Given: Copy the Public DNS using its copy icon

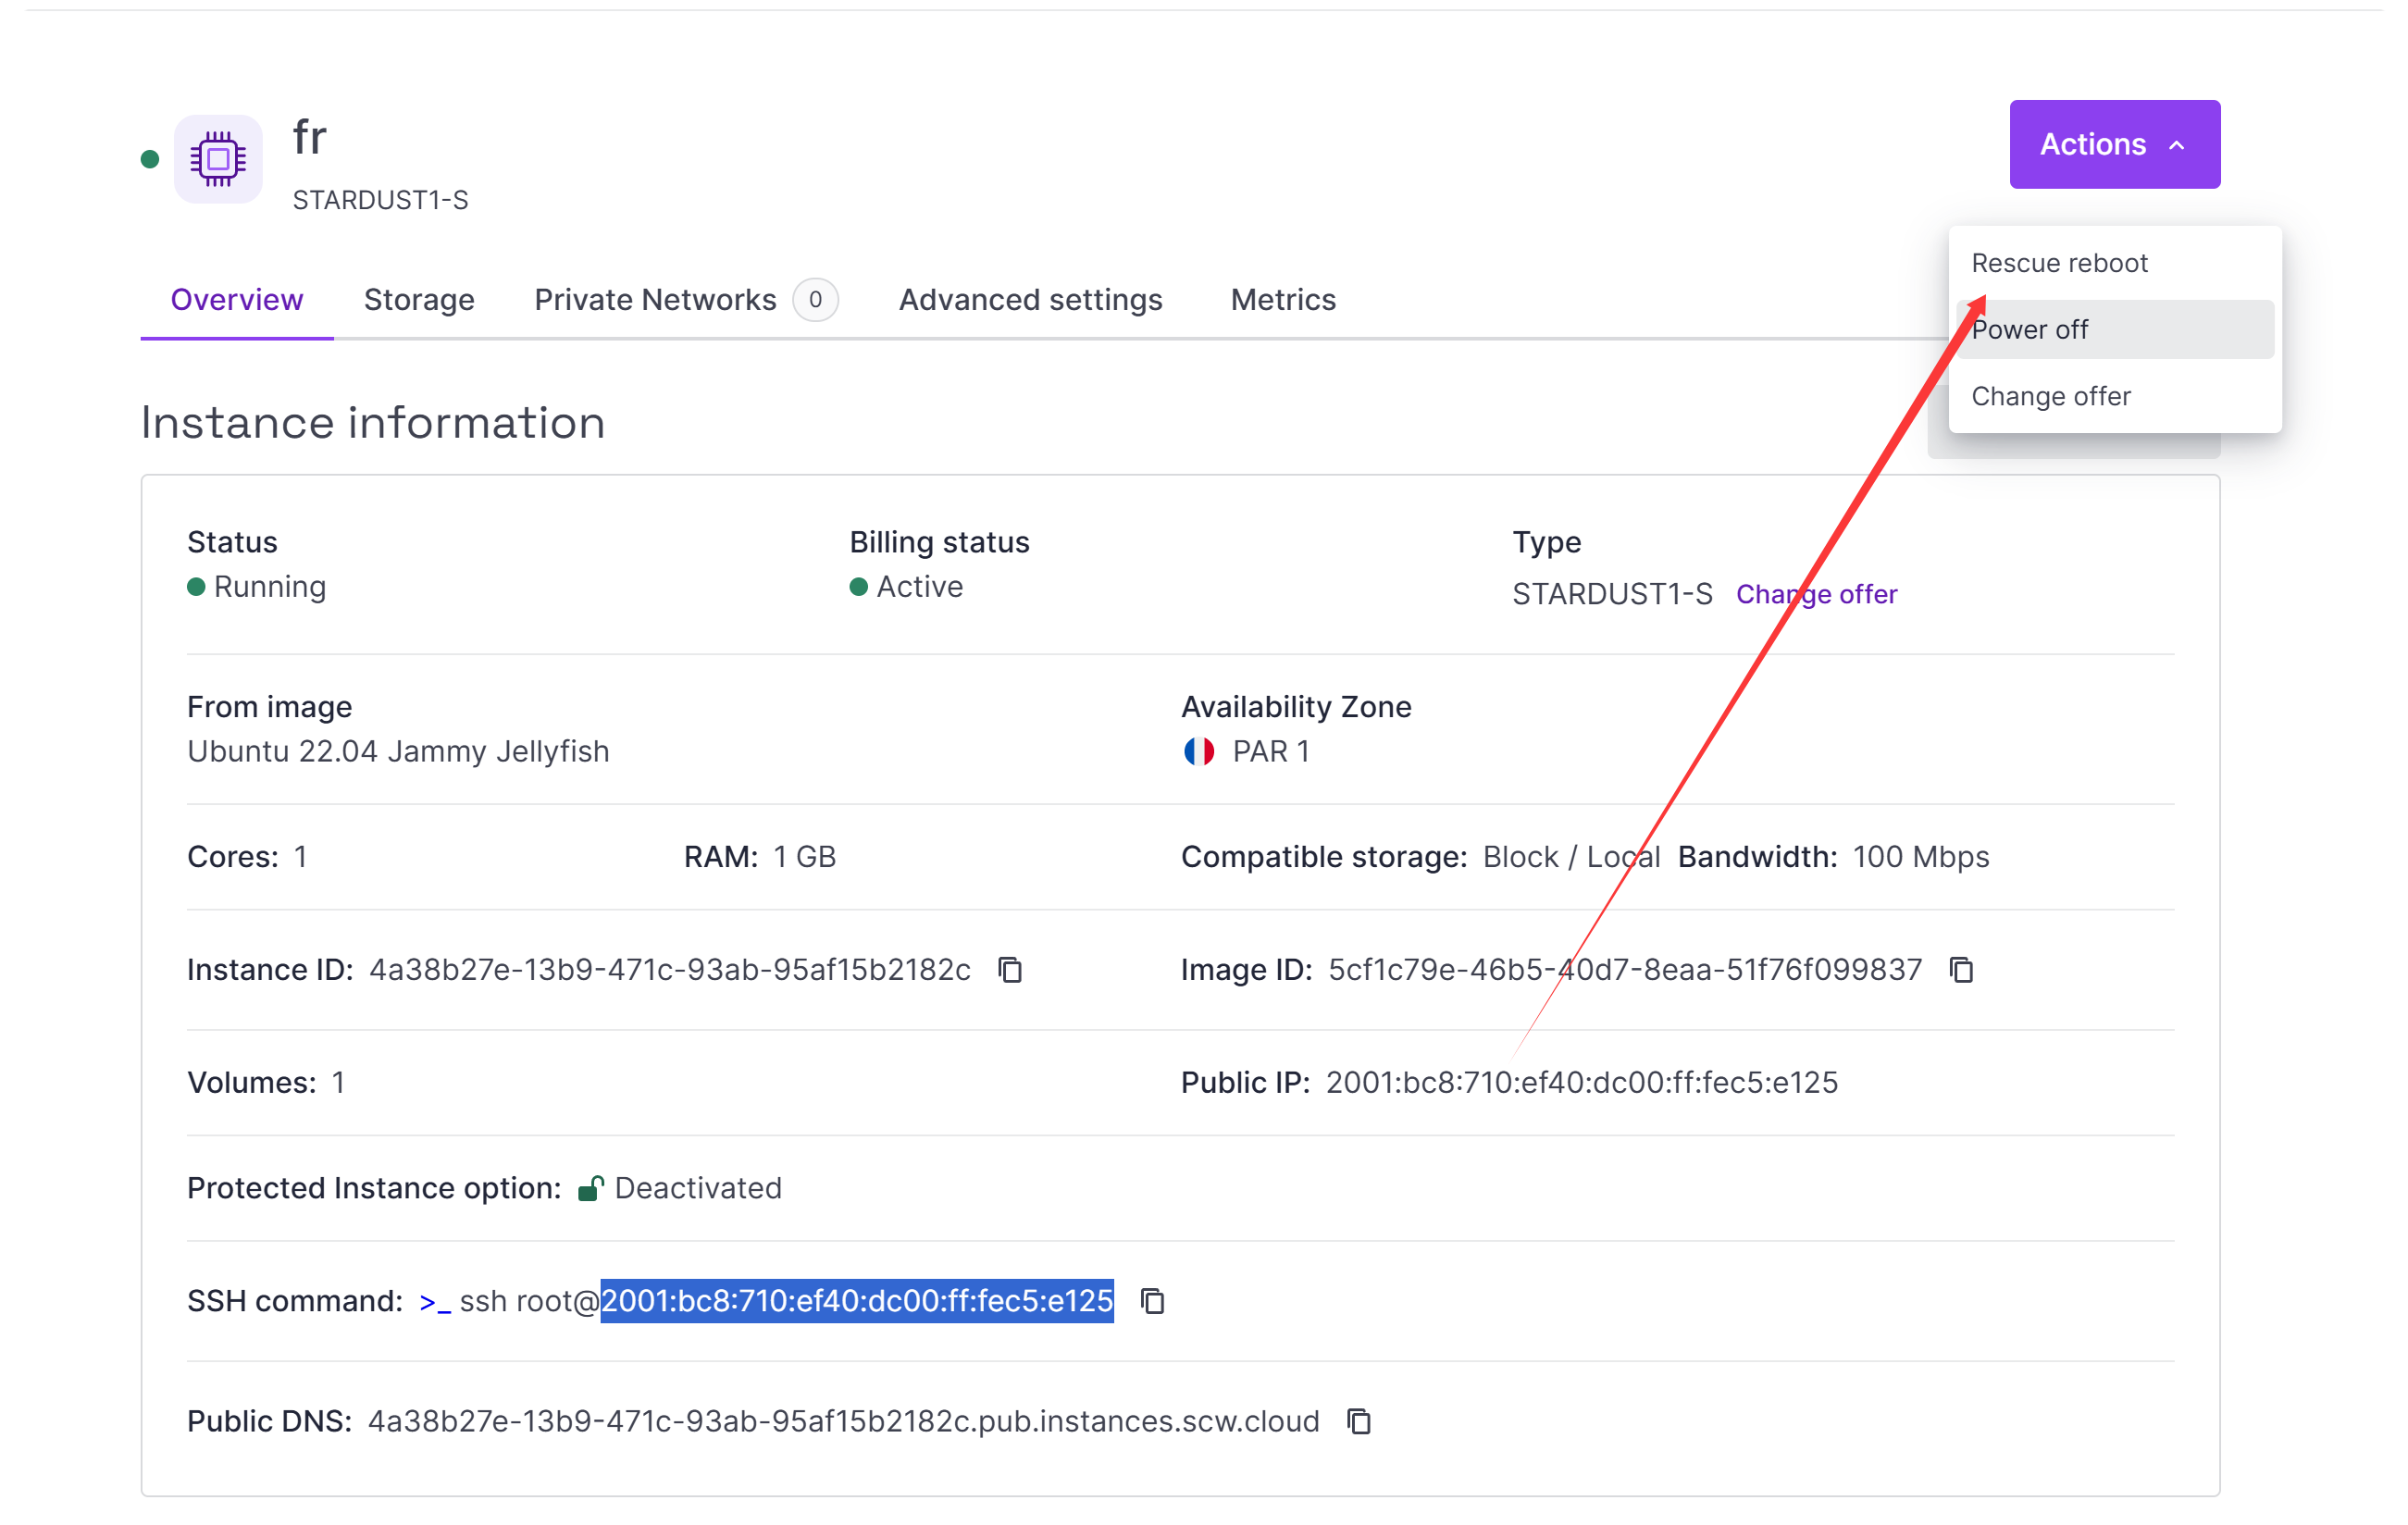Looking at the screenshot, I should pos(1358,1421).
